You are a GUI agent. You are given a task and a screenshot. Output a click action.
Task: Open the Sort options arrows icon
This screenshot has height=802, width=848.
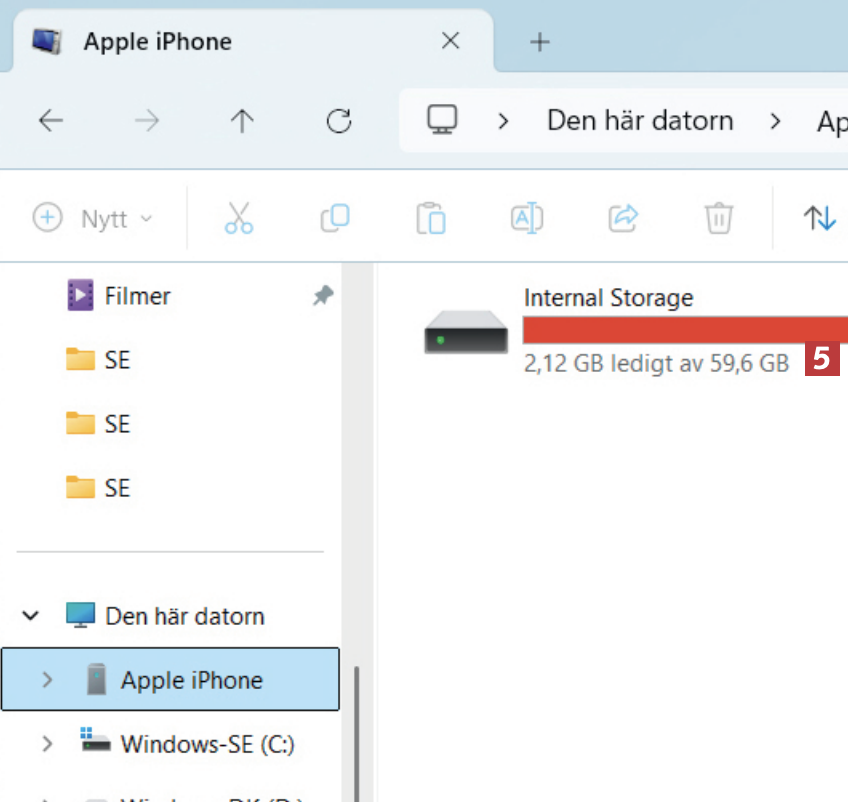coord(820,218)
